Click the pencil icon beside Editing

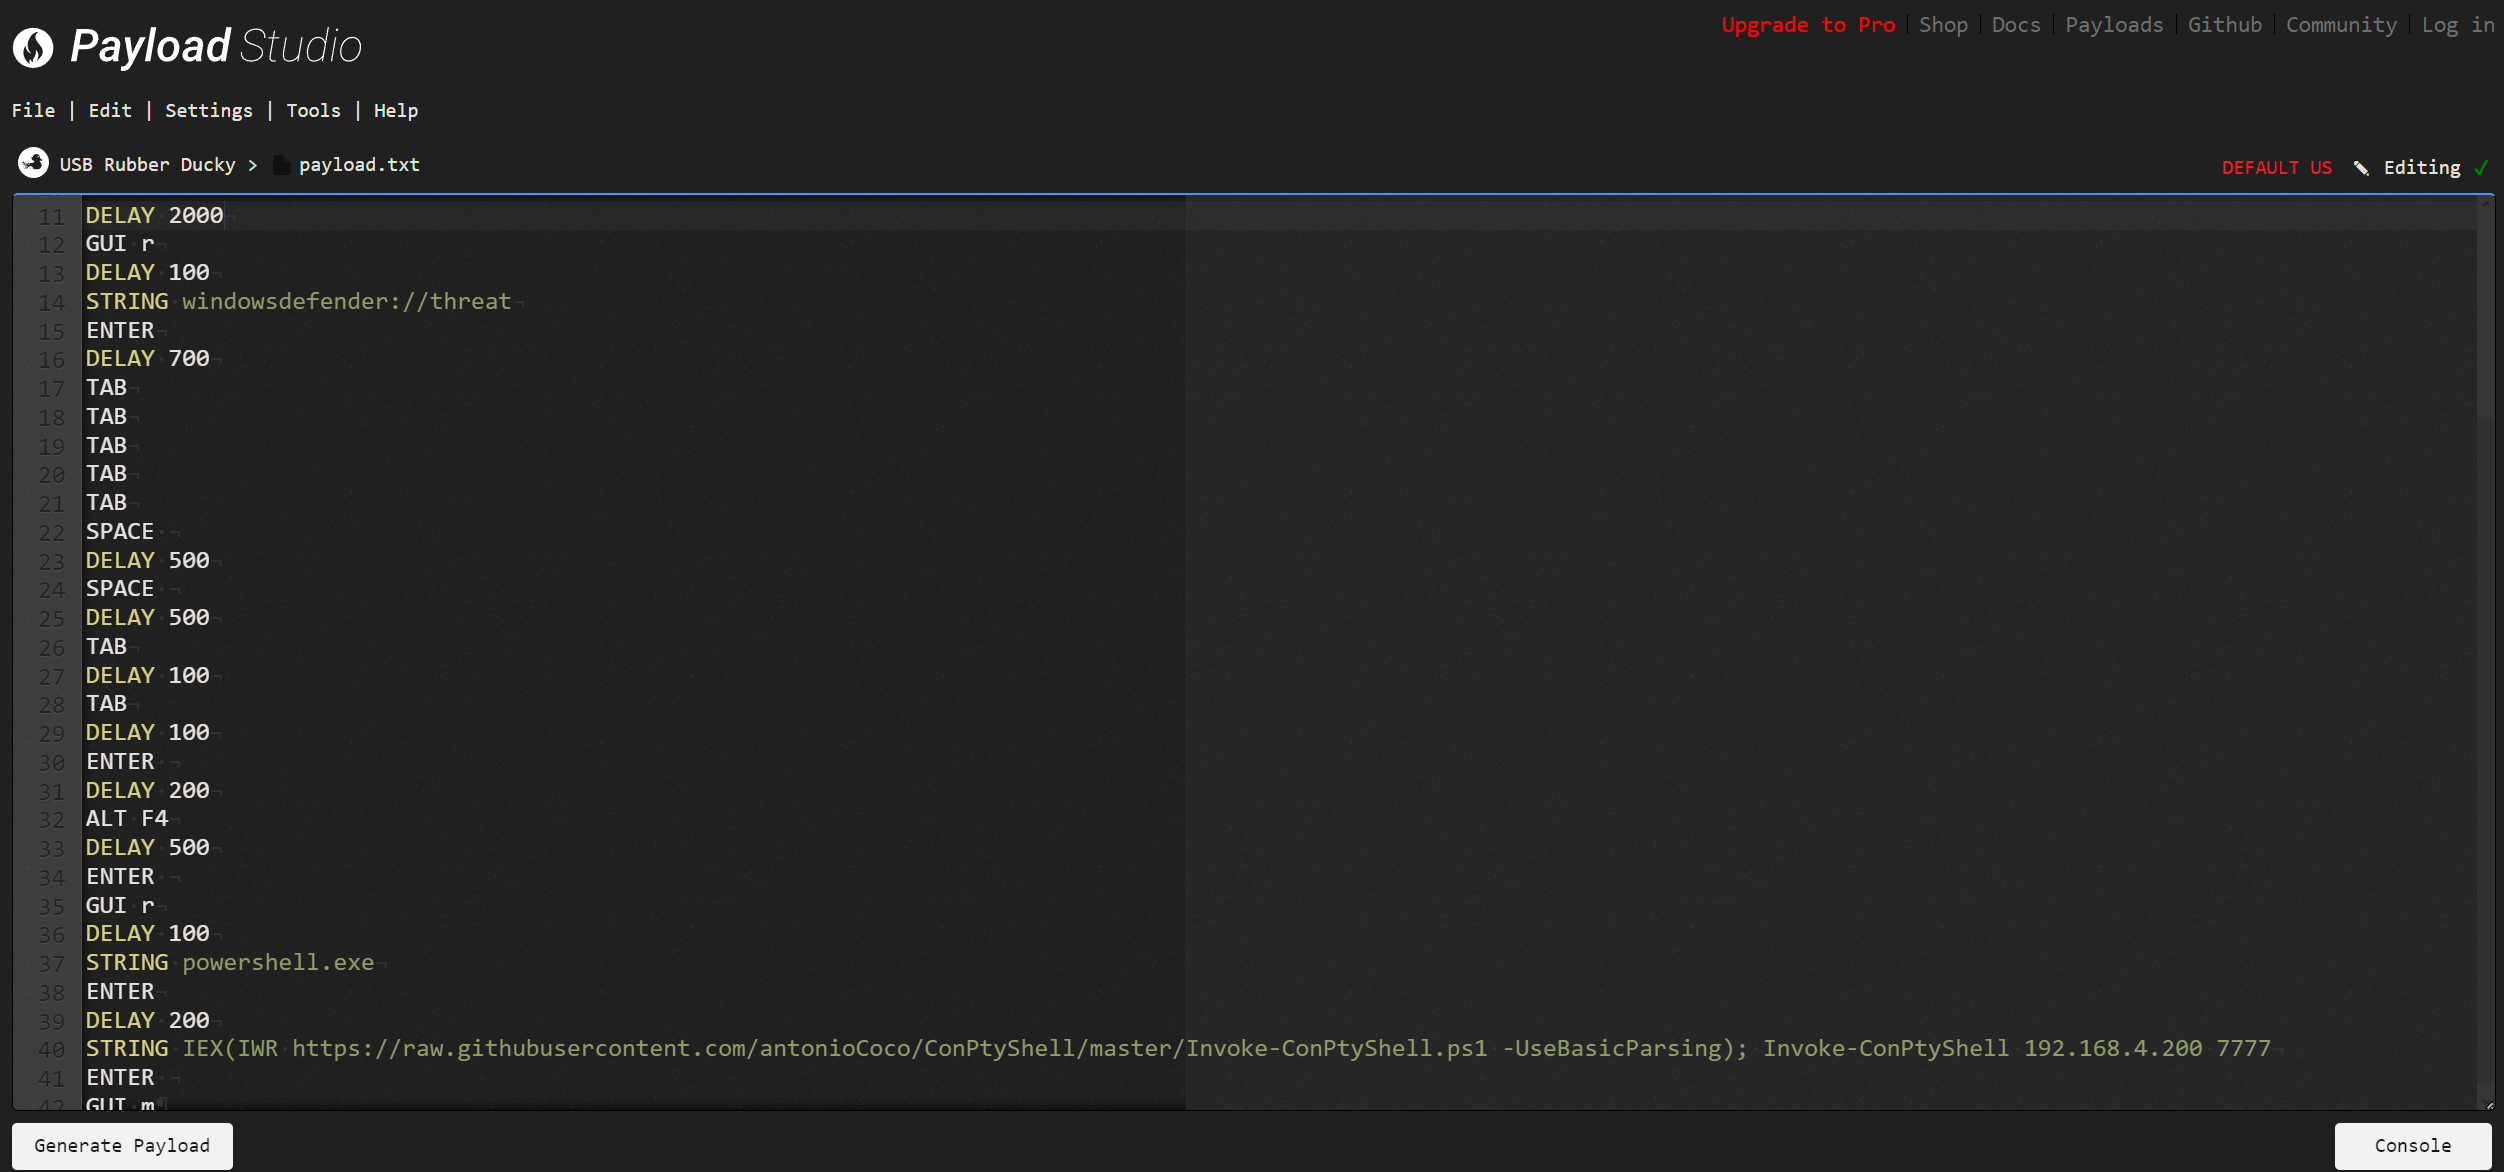pyautogui.click(x=2361, y=168)
